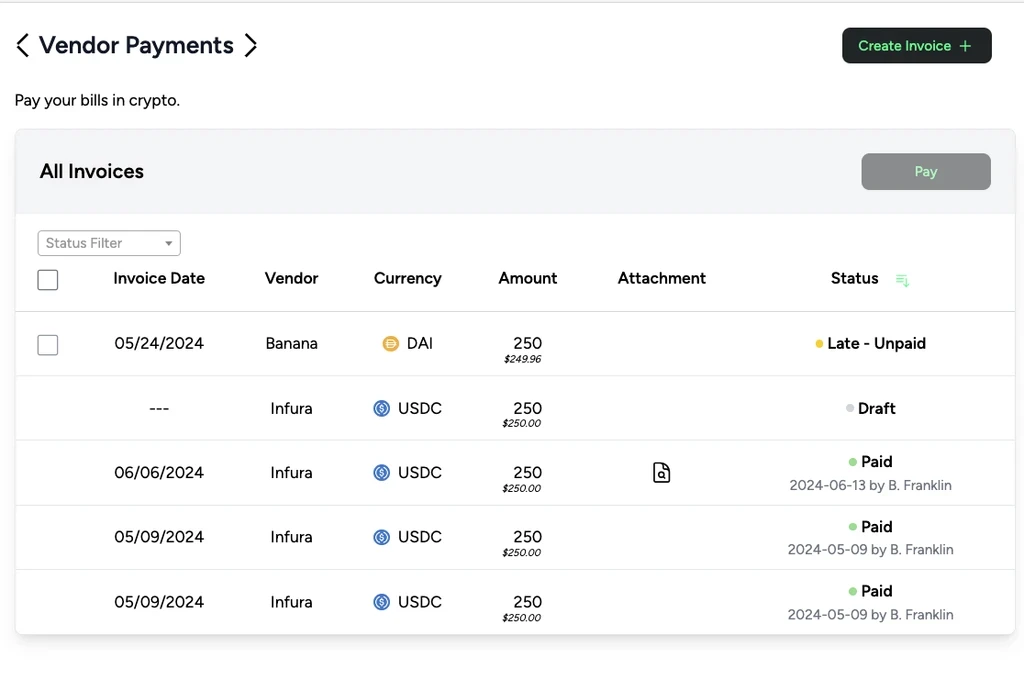Image resolution: width=1024 pixels, height=692 pixels.
Task: Click the Status Filter dropdown arrow
Action: (169, 243)
